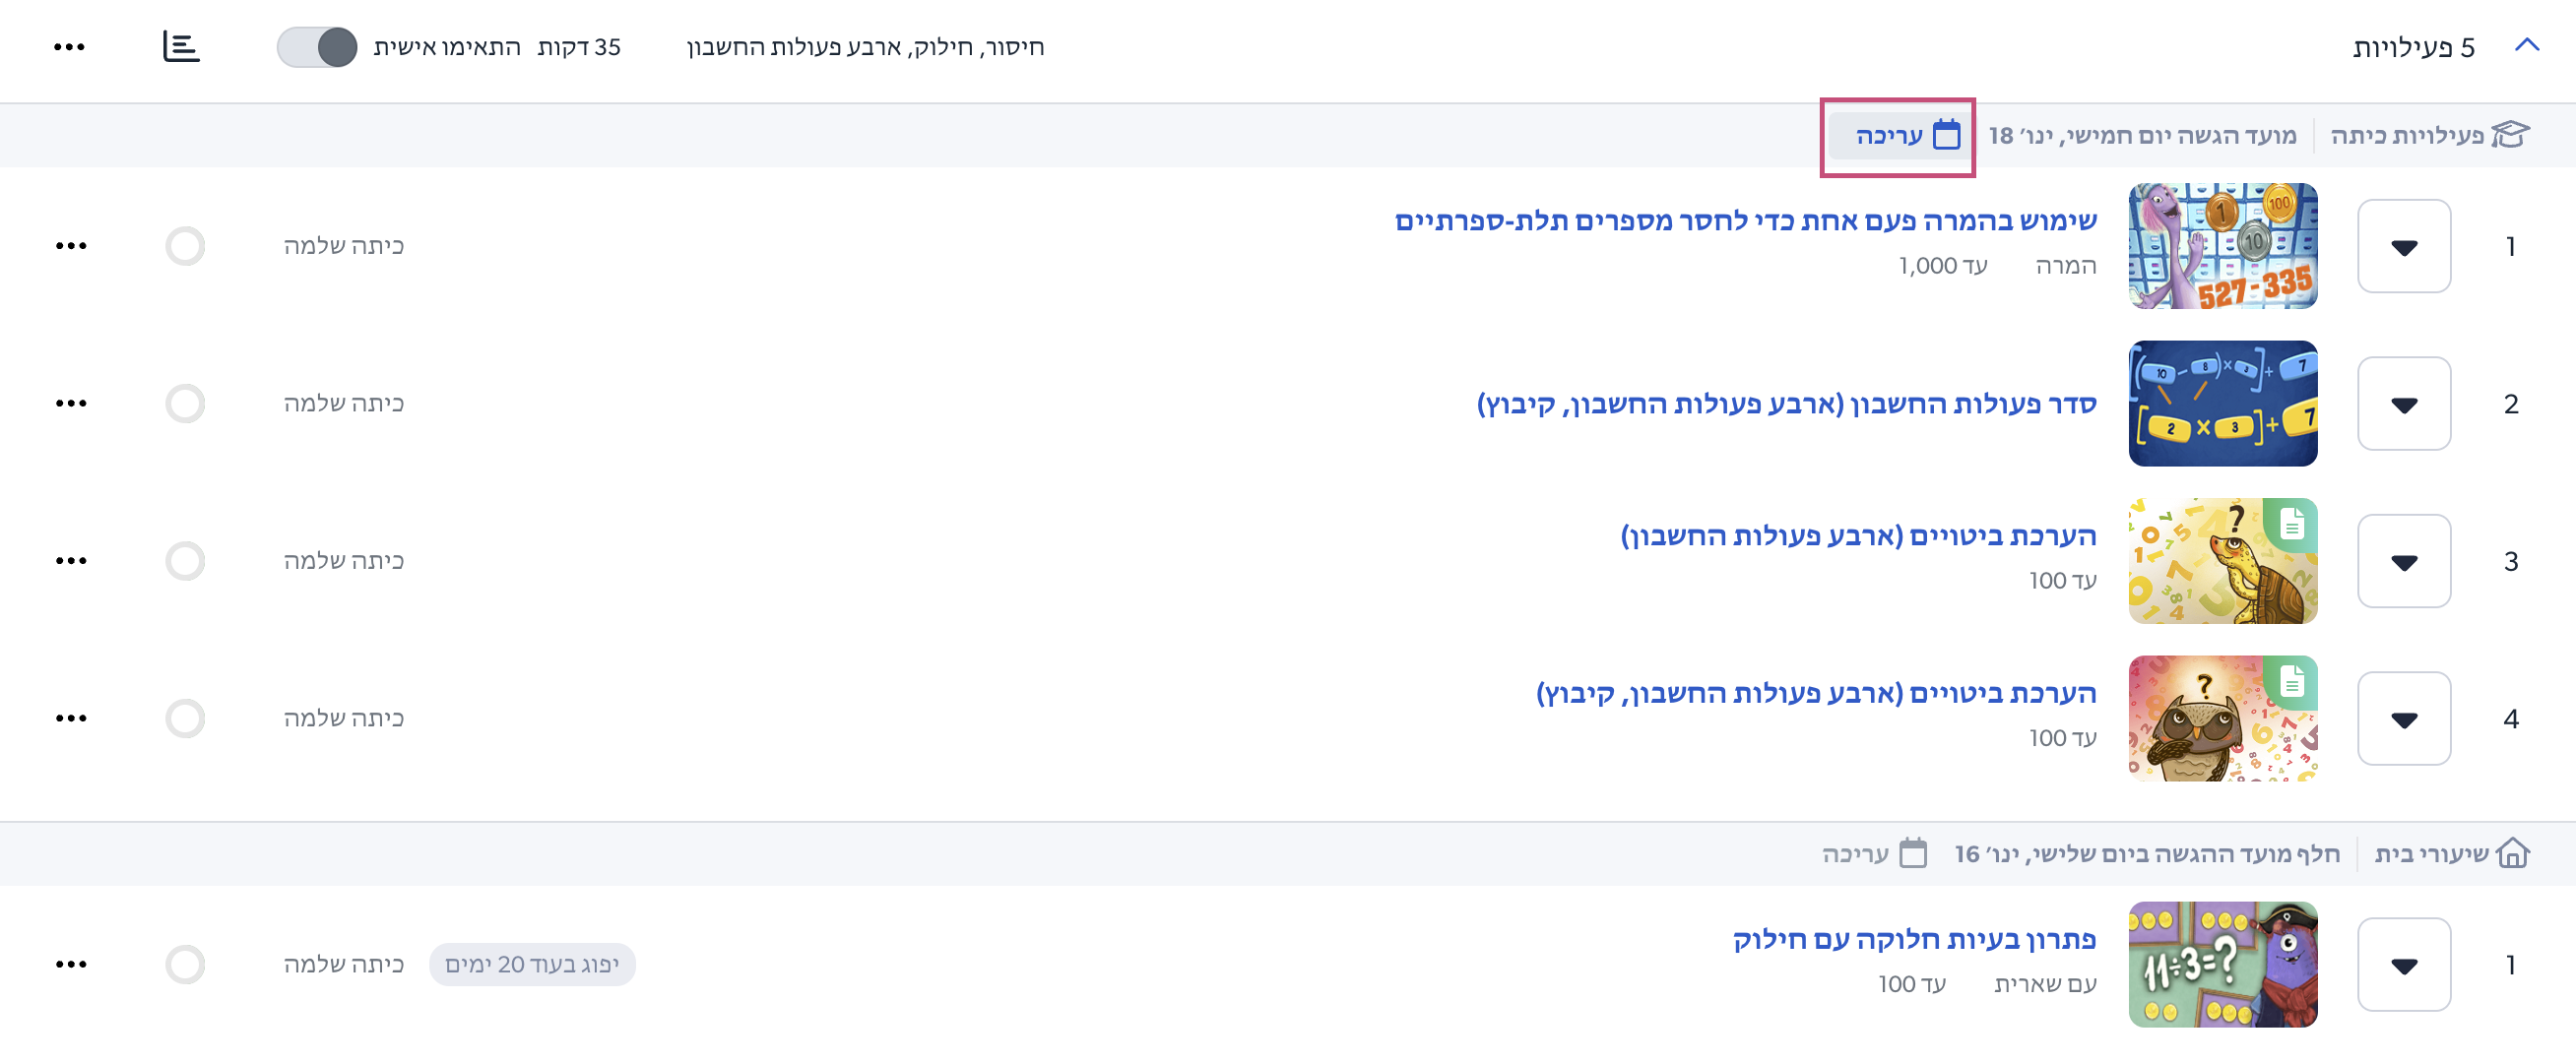
Task: Click the 527-335 subtraction activity thumbnail
Action: 2223,246
